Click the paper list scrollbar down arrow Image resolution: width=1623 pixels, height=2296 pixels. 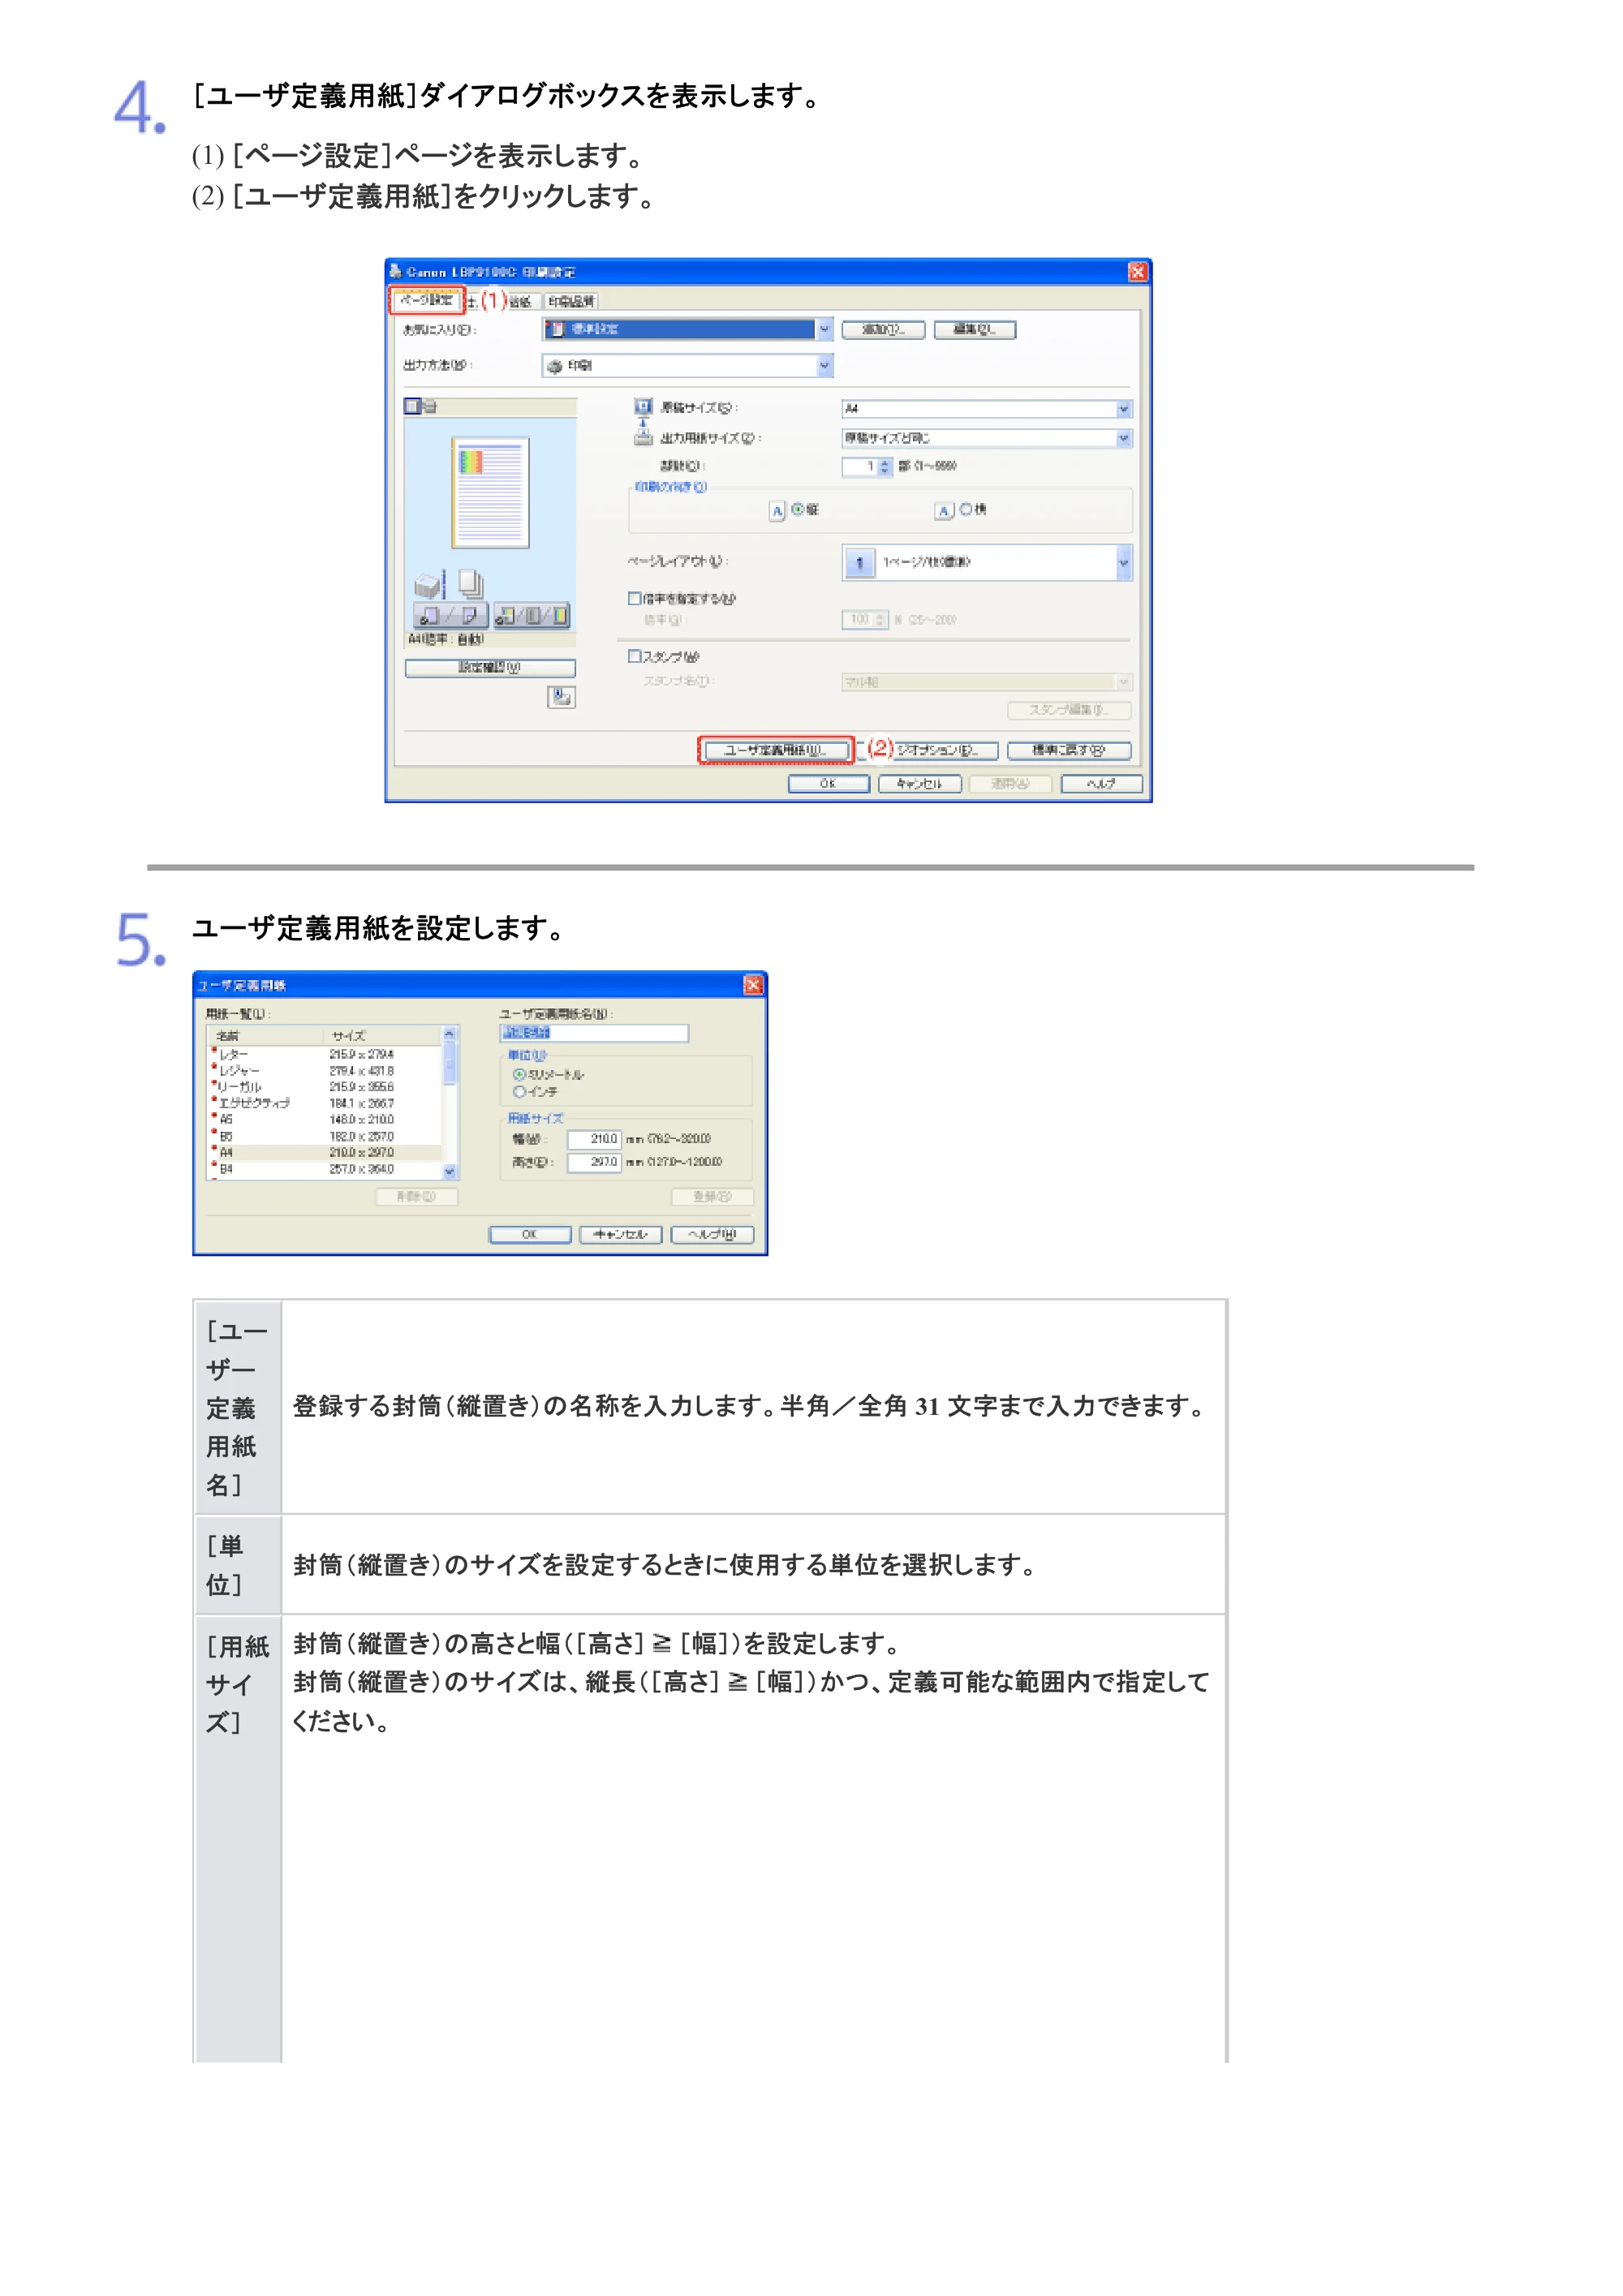(x=450, y=1172)
